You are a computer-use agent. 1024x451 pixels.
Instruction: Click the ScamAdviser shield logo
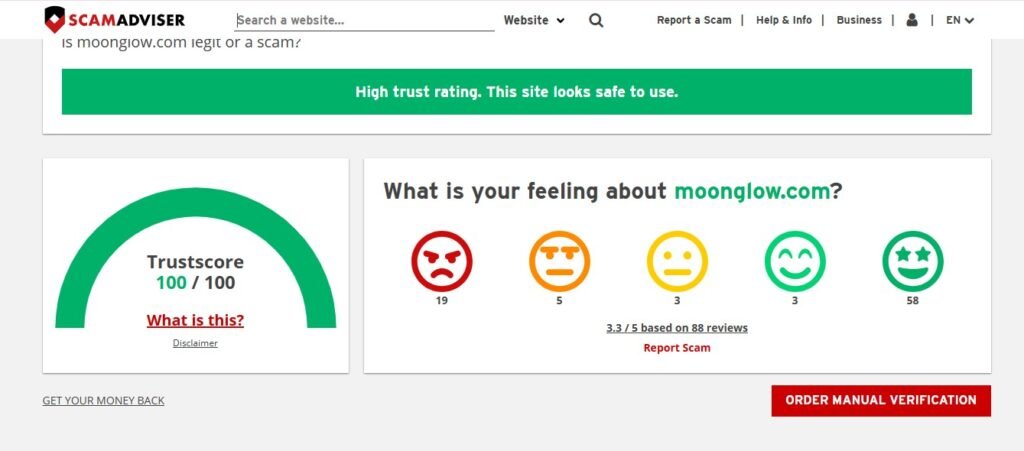tap(114, 20)
